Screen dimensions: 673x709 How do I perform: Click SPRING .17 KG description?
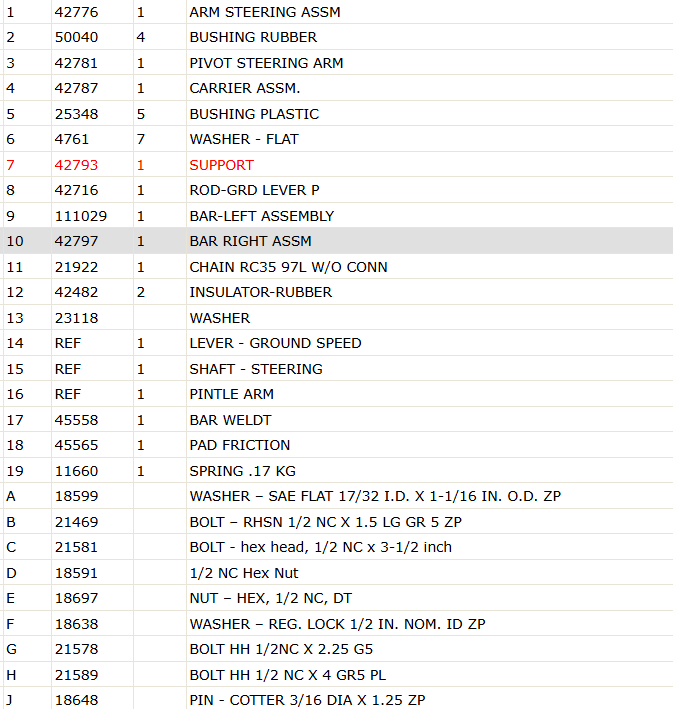[x=242, y=471]
